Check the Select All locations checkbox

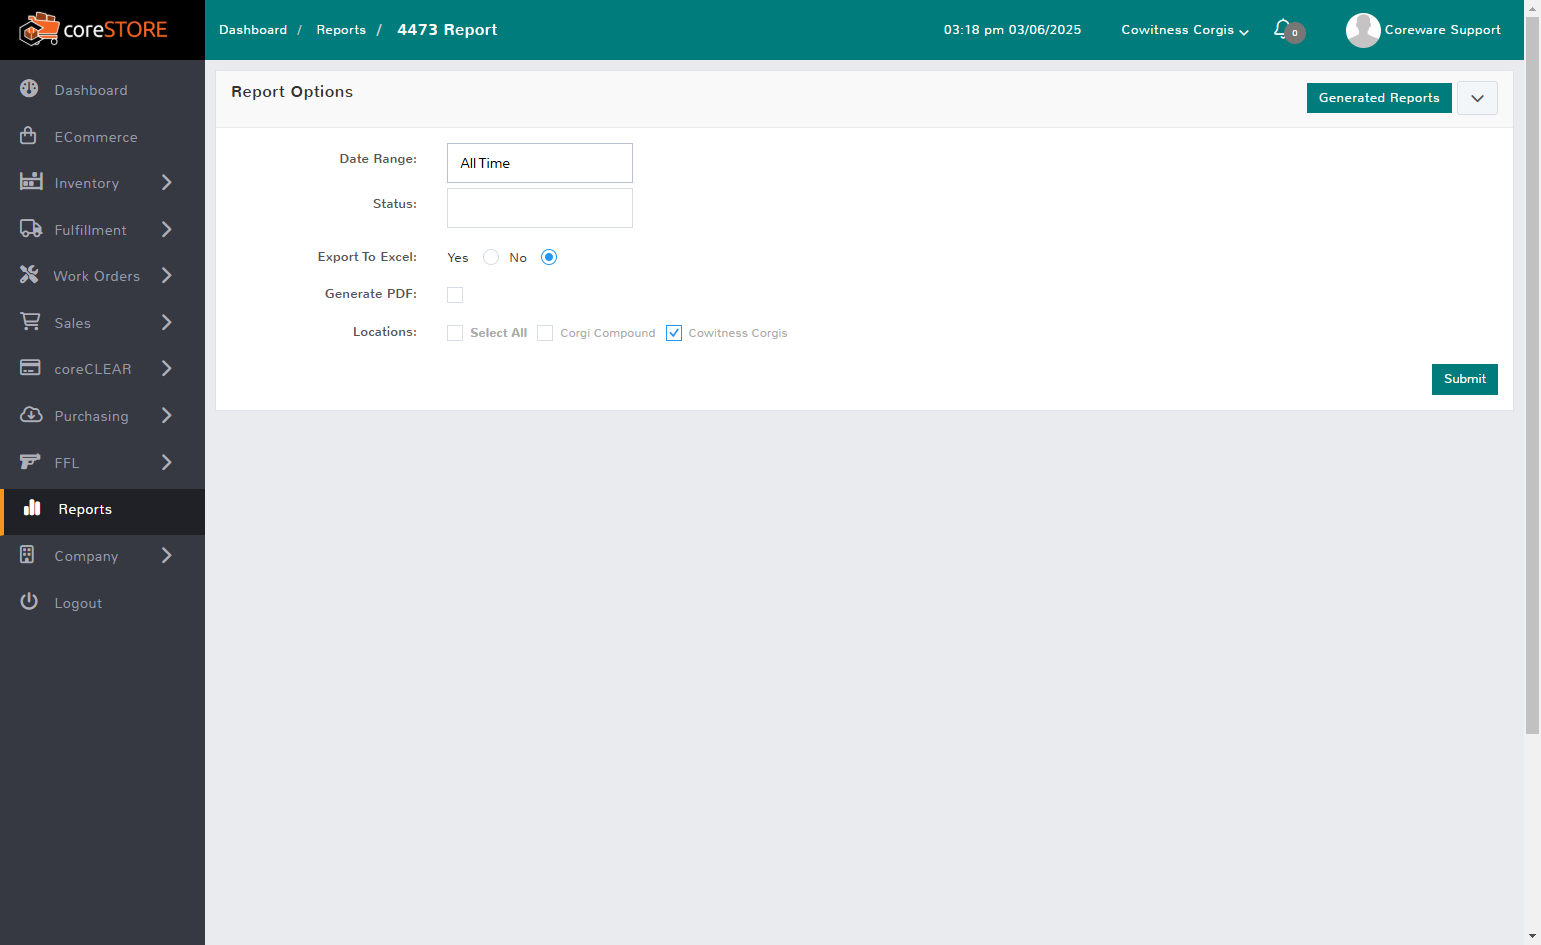(x=455, y=333)
